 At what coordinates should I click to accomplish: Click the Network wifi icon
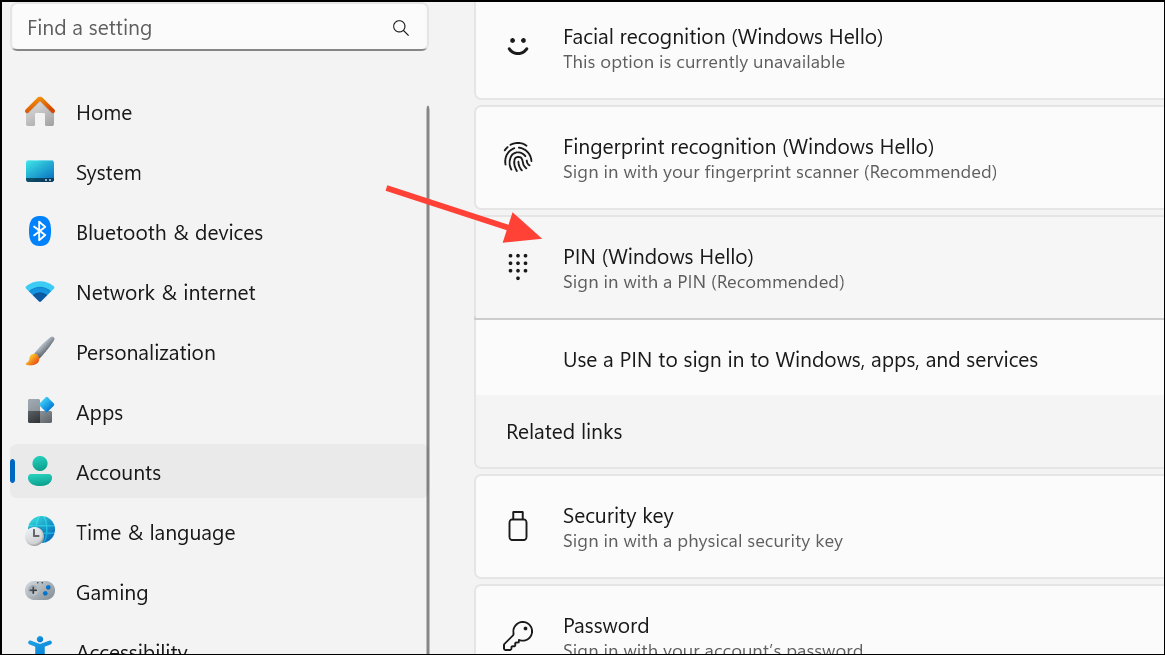coord(40,292)
